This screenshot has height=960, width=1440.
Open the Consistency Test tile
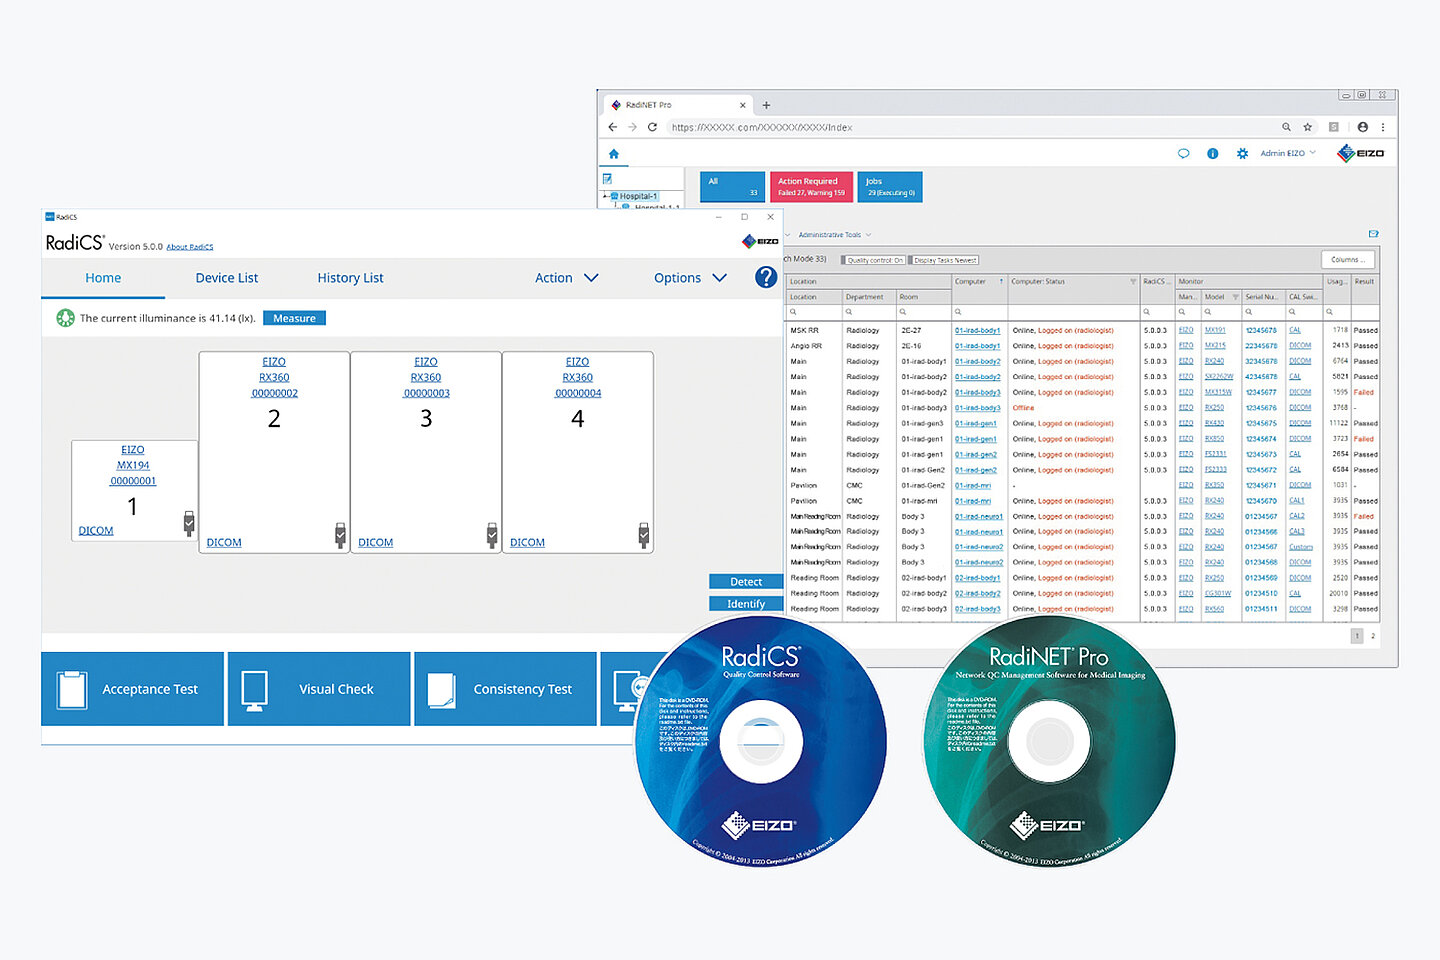[505, 689]
